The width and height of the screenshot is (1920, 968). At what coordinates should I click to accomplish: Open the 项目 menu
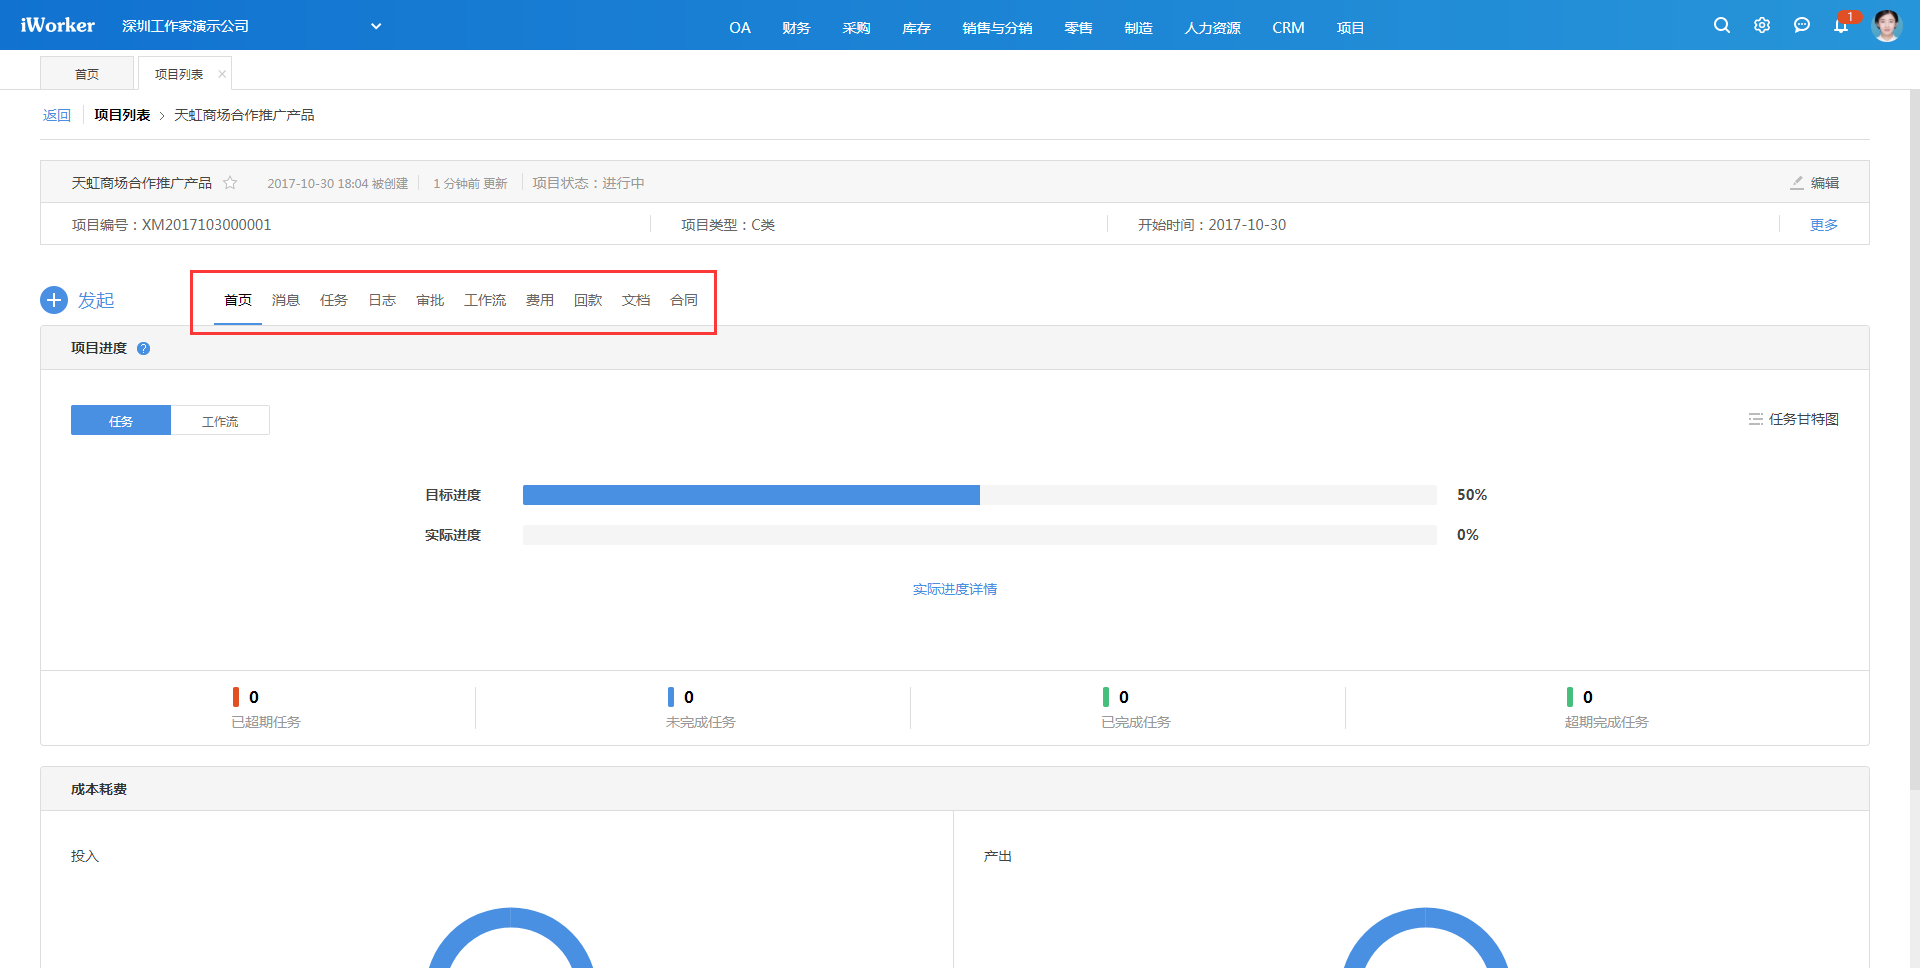1350,28
